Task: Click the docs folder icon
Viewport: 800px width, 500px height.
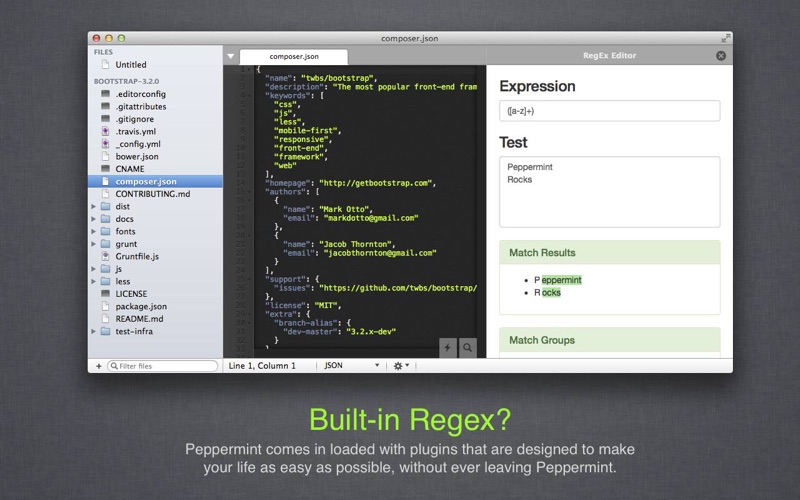Action: pos(106,219)
